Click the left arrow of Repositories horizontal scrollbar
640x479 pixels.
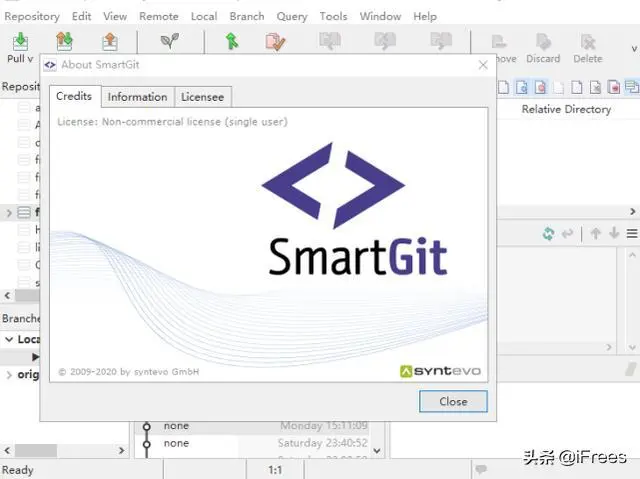coord(7,295)
